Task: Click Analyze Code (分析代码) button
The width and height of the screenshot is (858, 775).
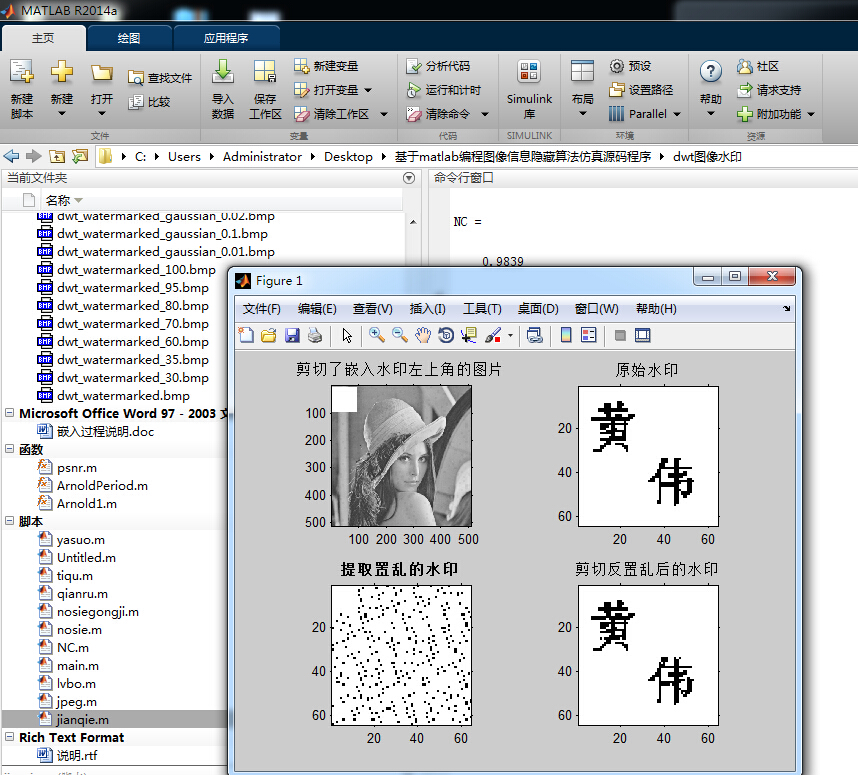Action: pos(438,66)
